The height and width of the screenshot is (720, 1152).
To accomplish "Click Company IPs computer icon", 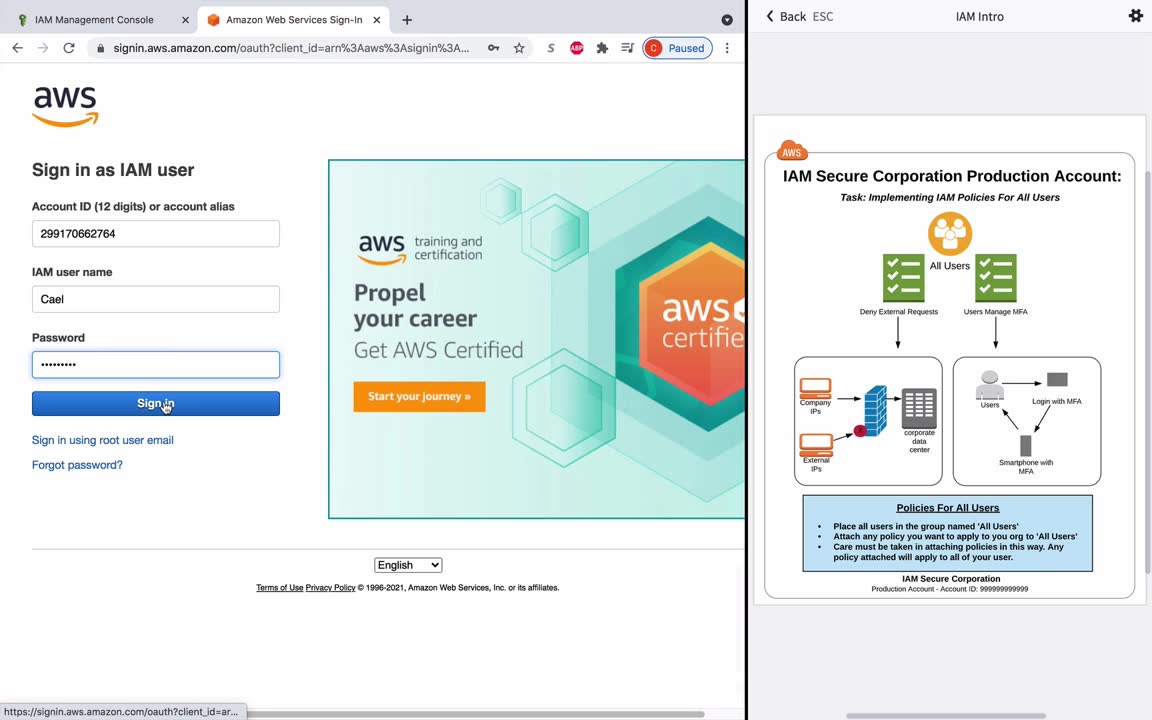I will [816, 387].
